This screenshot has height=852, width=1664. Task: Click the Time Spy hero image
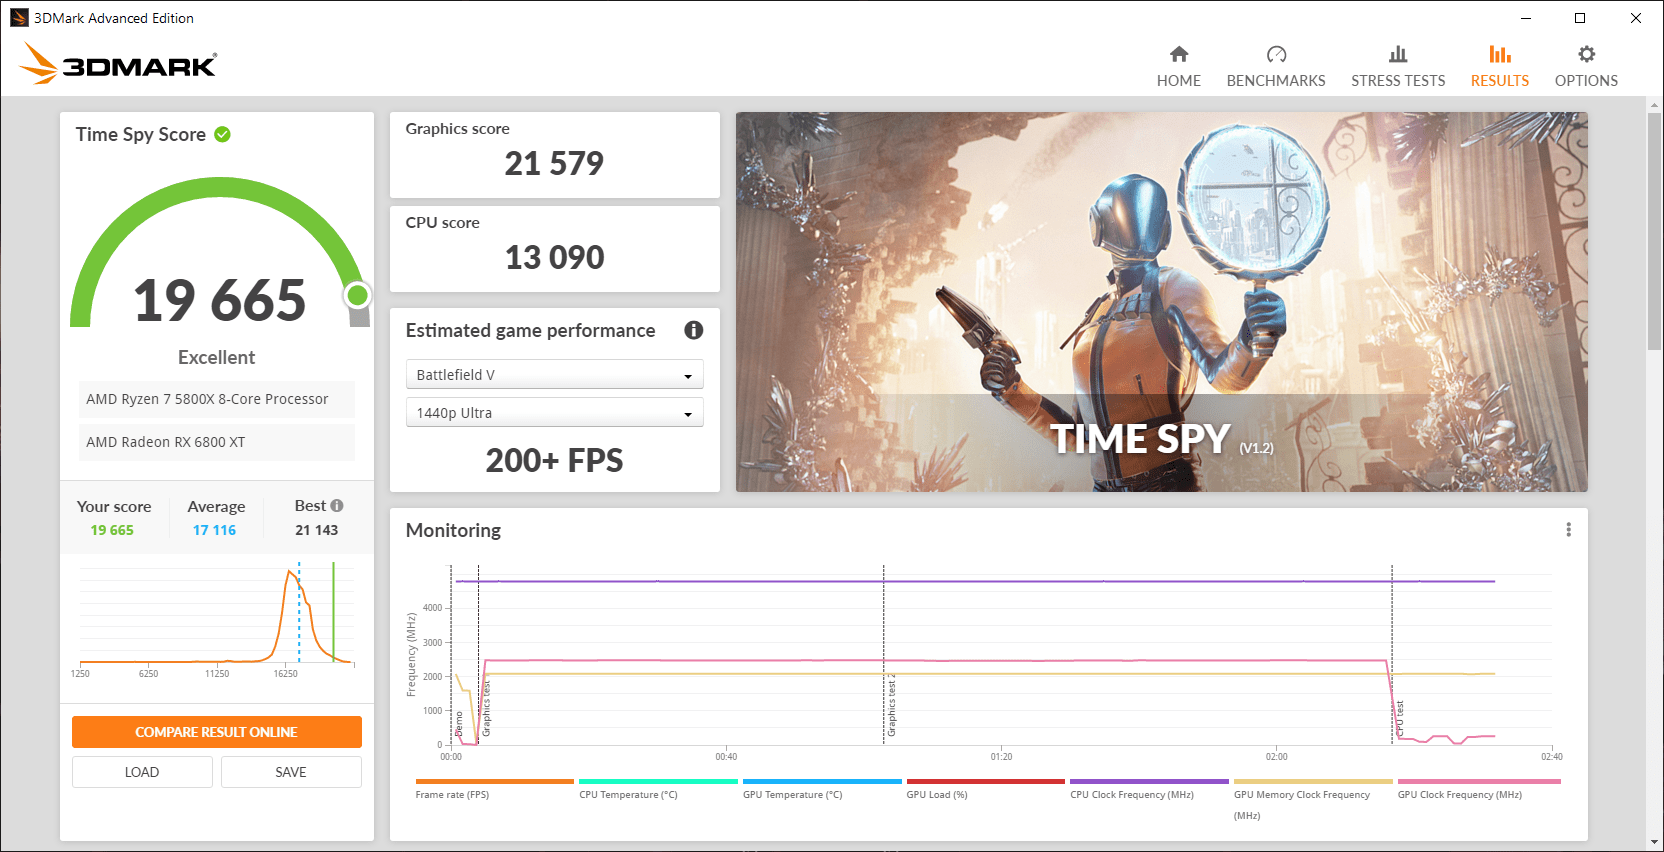pyautogui.click(x=1161, y=301)
